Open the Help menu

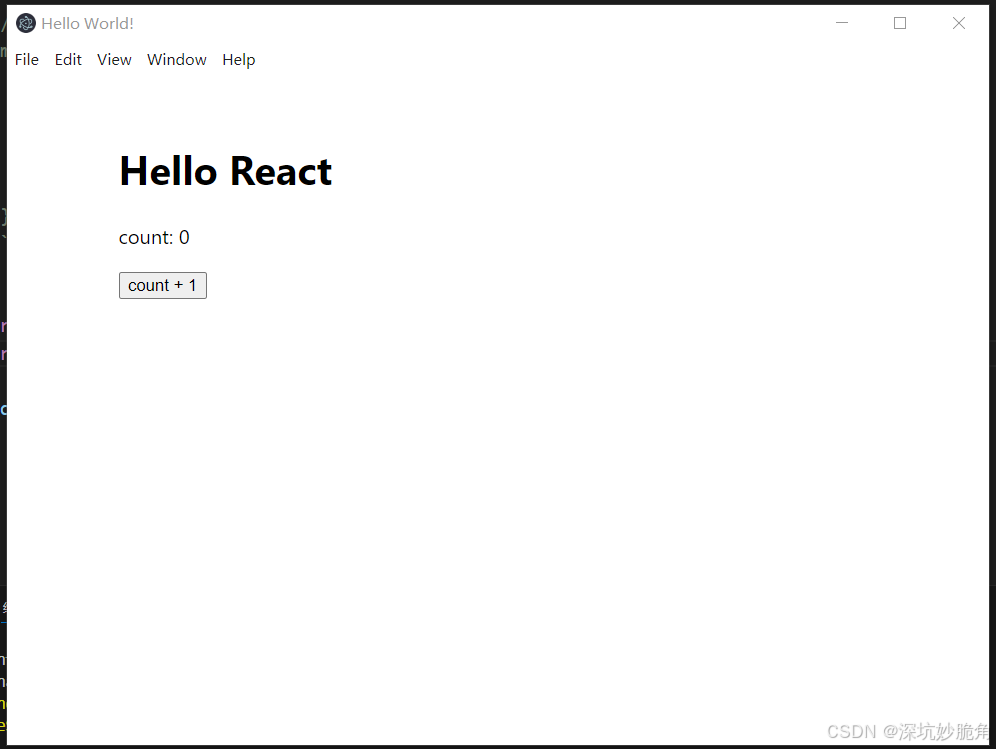coord(239,60)
